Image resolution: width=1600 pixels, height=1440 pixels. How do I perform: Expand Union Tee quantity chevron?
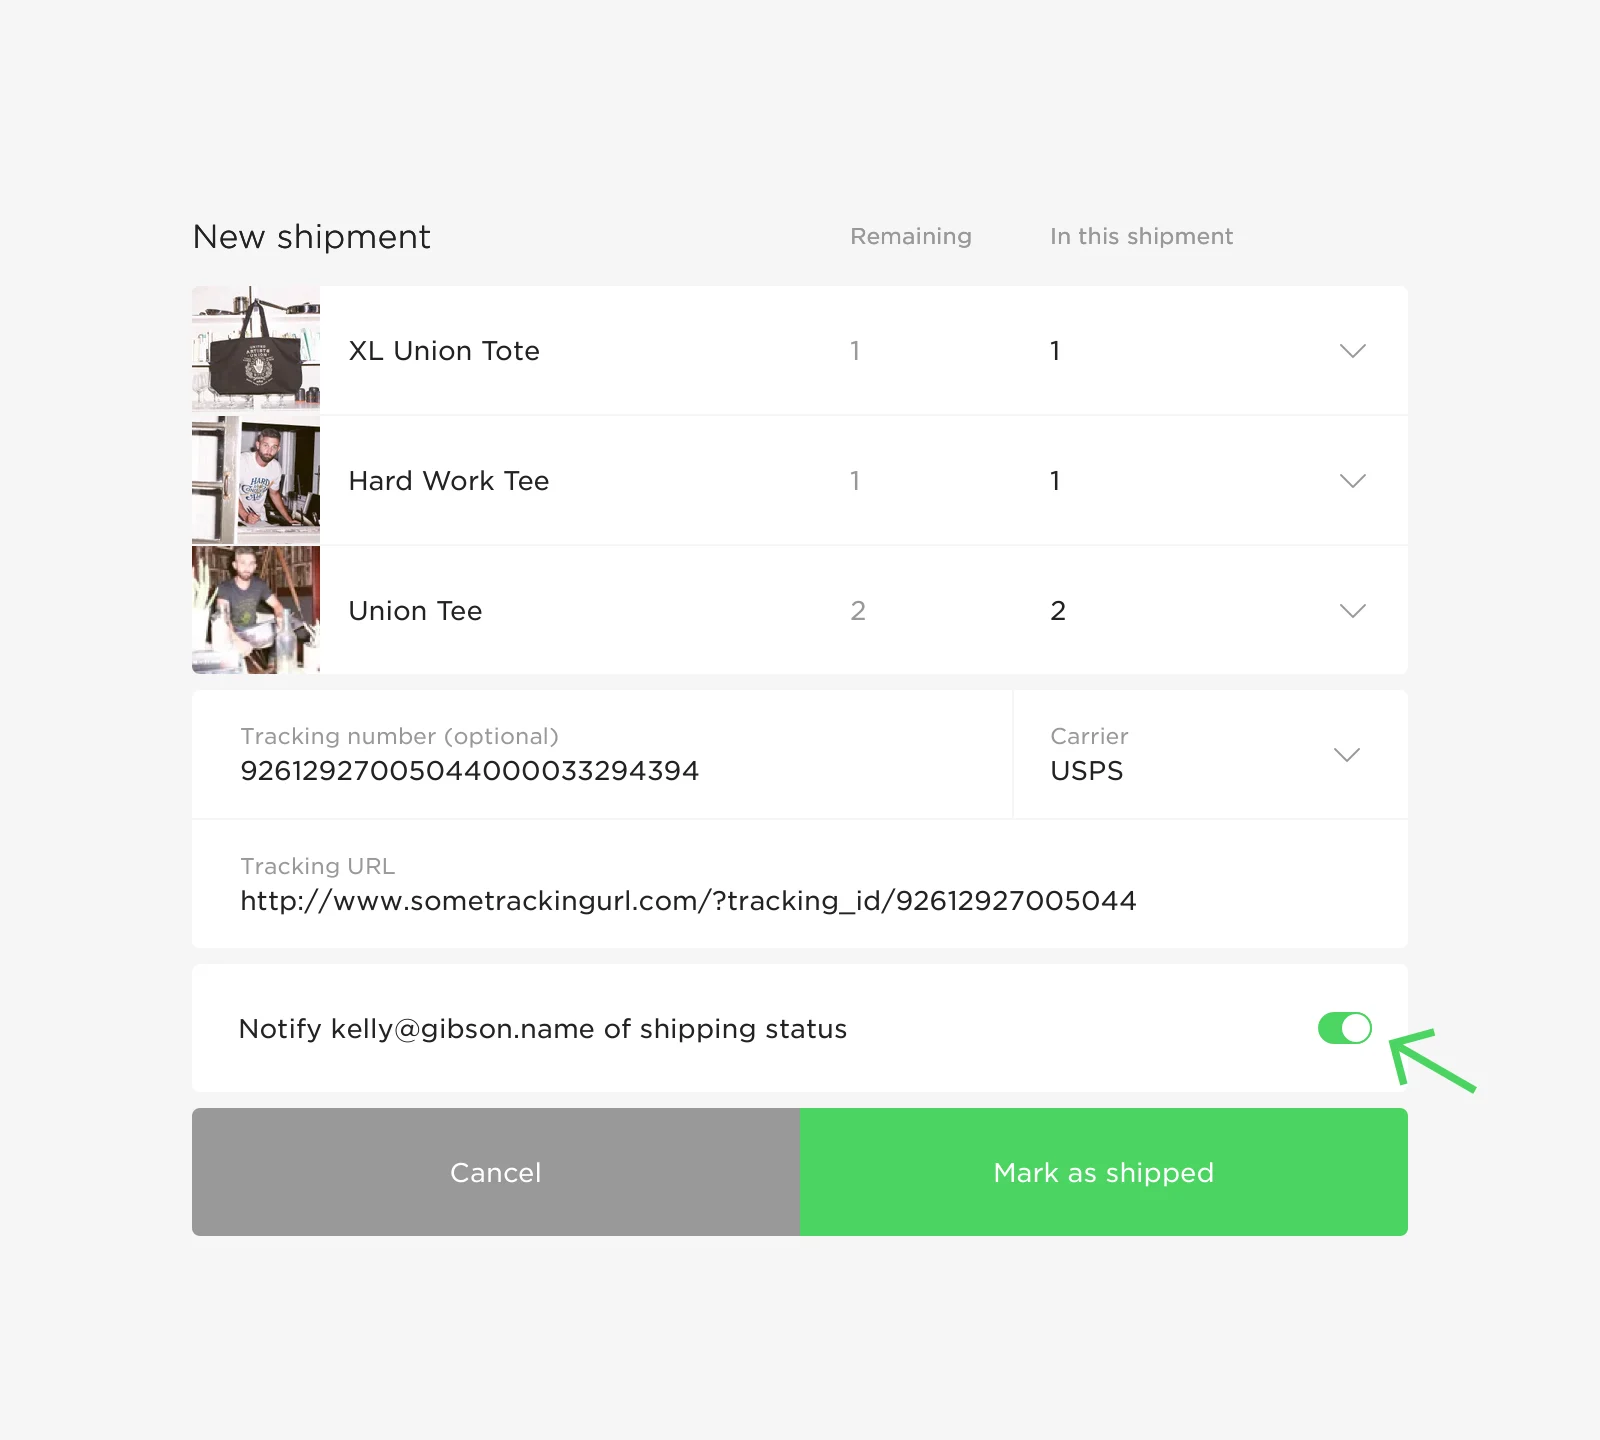click(x=1352, y=611)
